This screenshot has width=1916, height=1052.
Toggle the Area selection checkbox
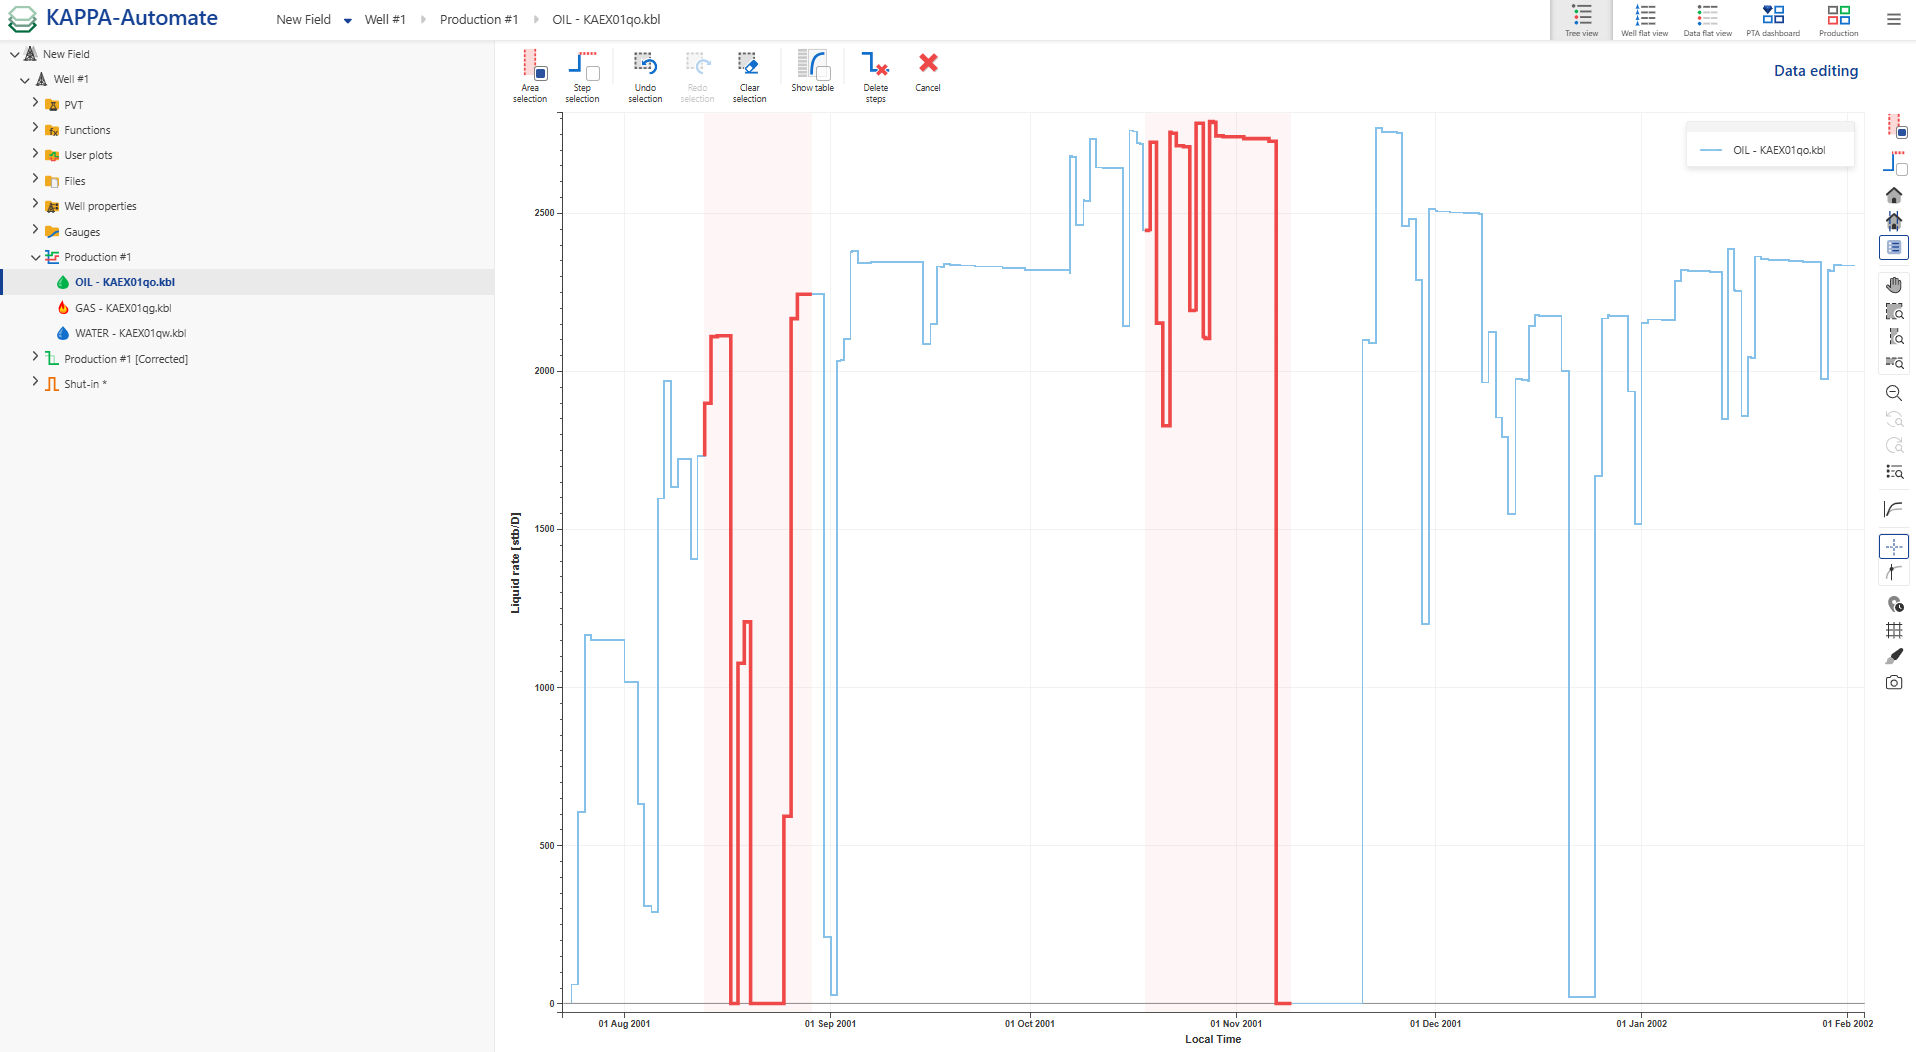point(541,73)
